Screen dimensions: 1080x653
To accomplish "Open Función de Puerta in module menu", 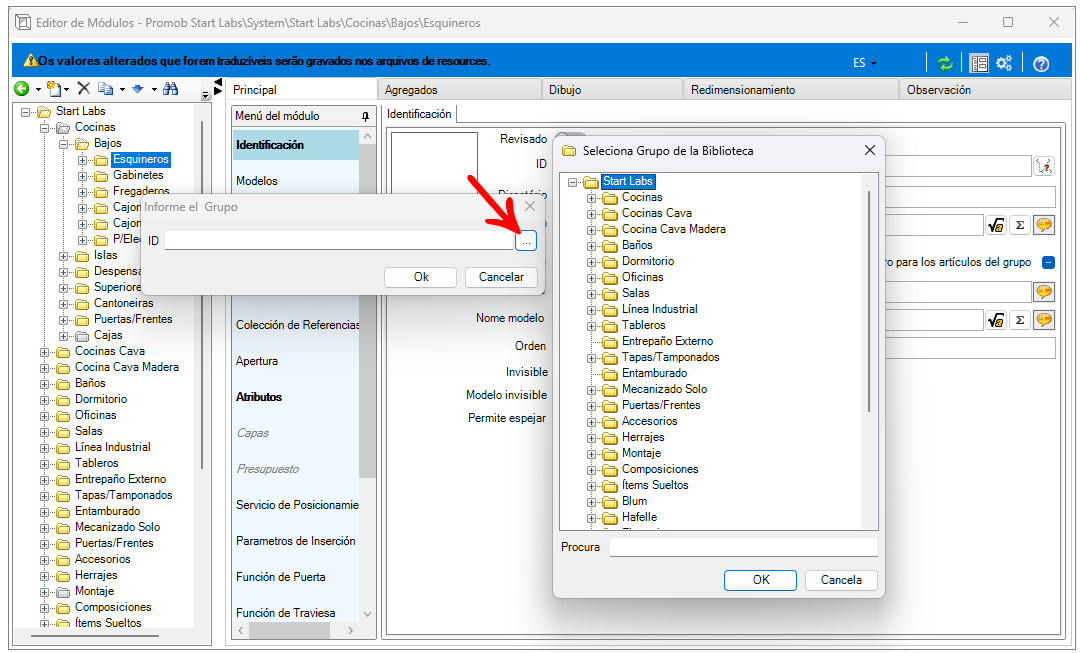I will [280, 577].
